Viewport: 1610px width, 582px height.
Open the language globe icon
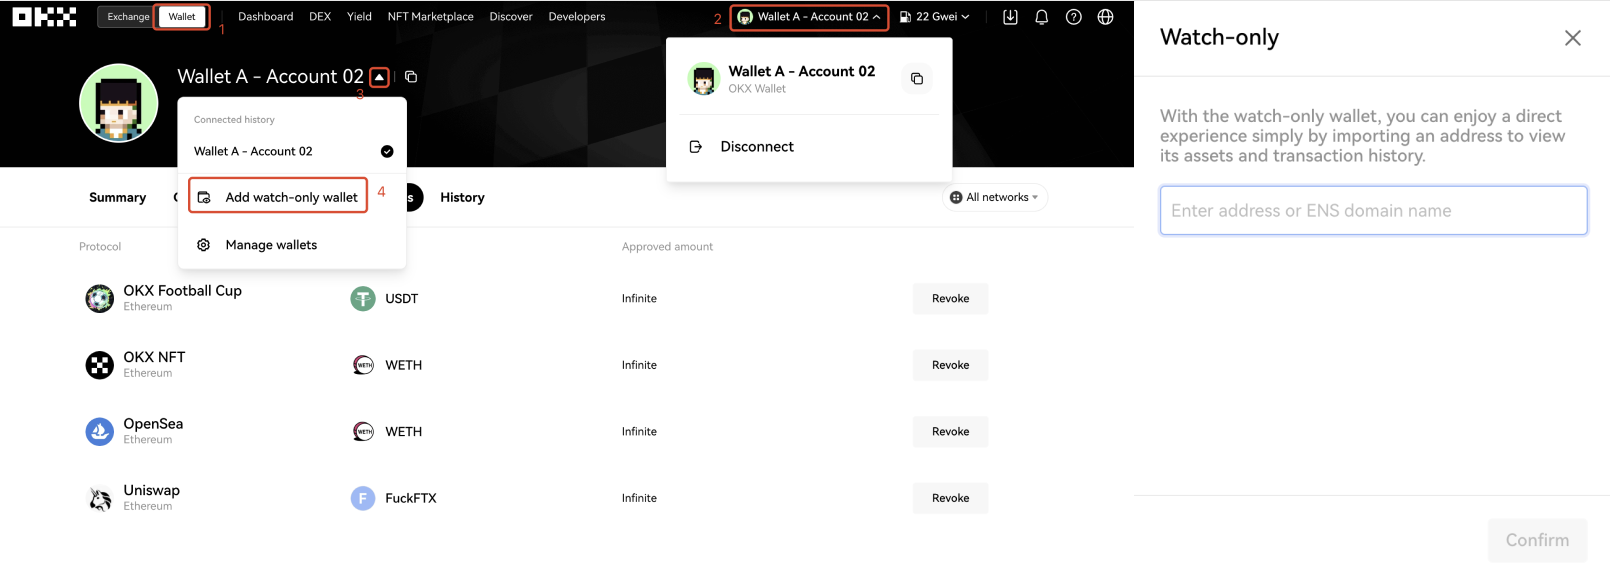pyautogui.click(x=1105, y=17)
